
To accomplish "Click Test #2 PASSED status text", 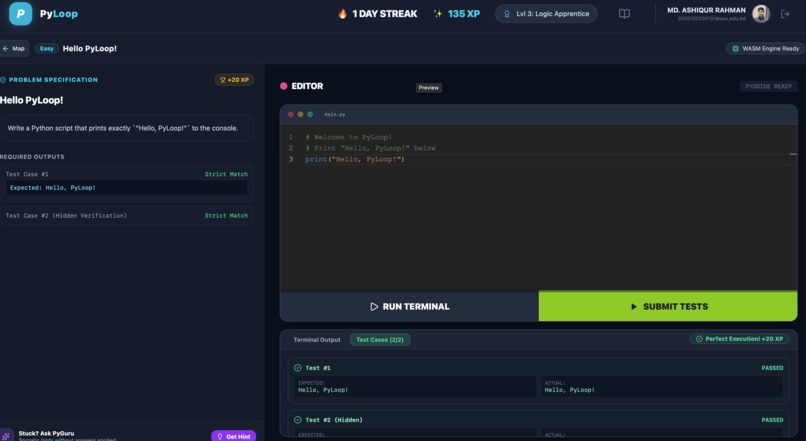I will point(772,420).
